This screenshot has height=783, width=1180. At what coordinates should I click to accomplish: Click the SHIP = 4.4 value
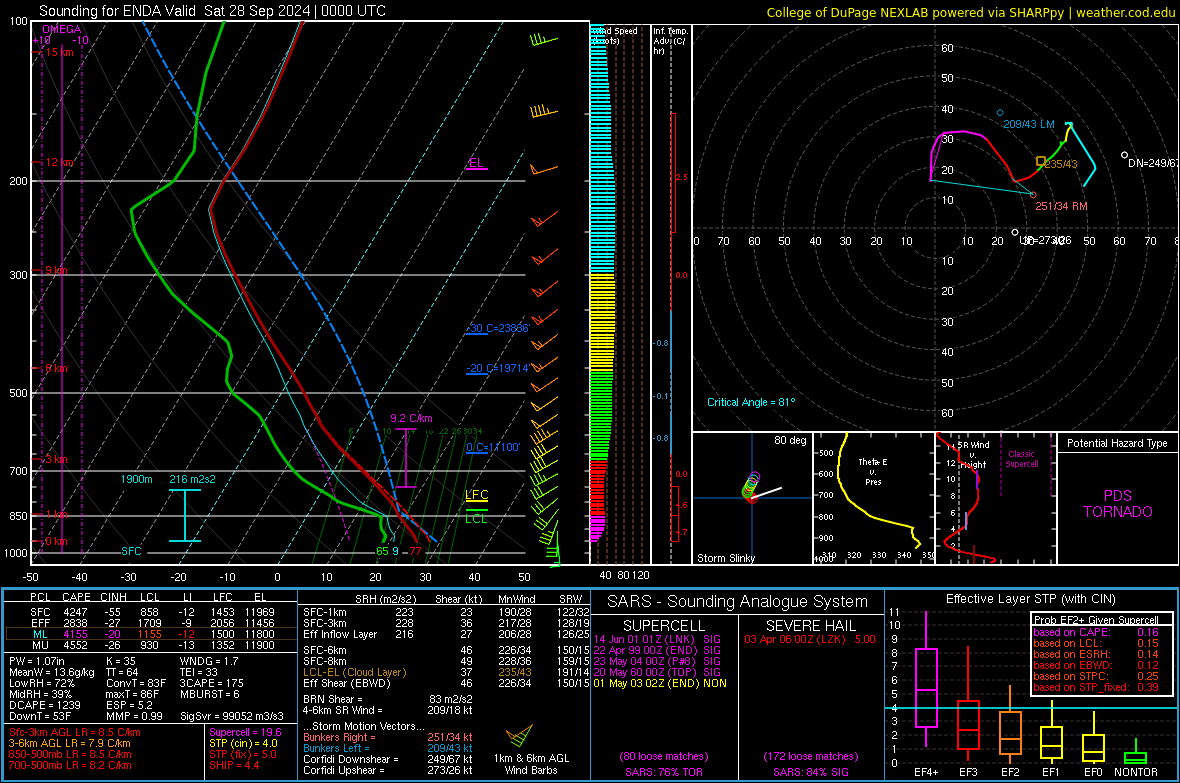(x=234, y=765)
